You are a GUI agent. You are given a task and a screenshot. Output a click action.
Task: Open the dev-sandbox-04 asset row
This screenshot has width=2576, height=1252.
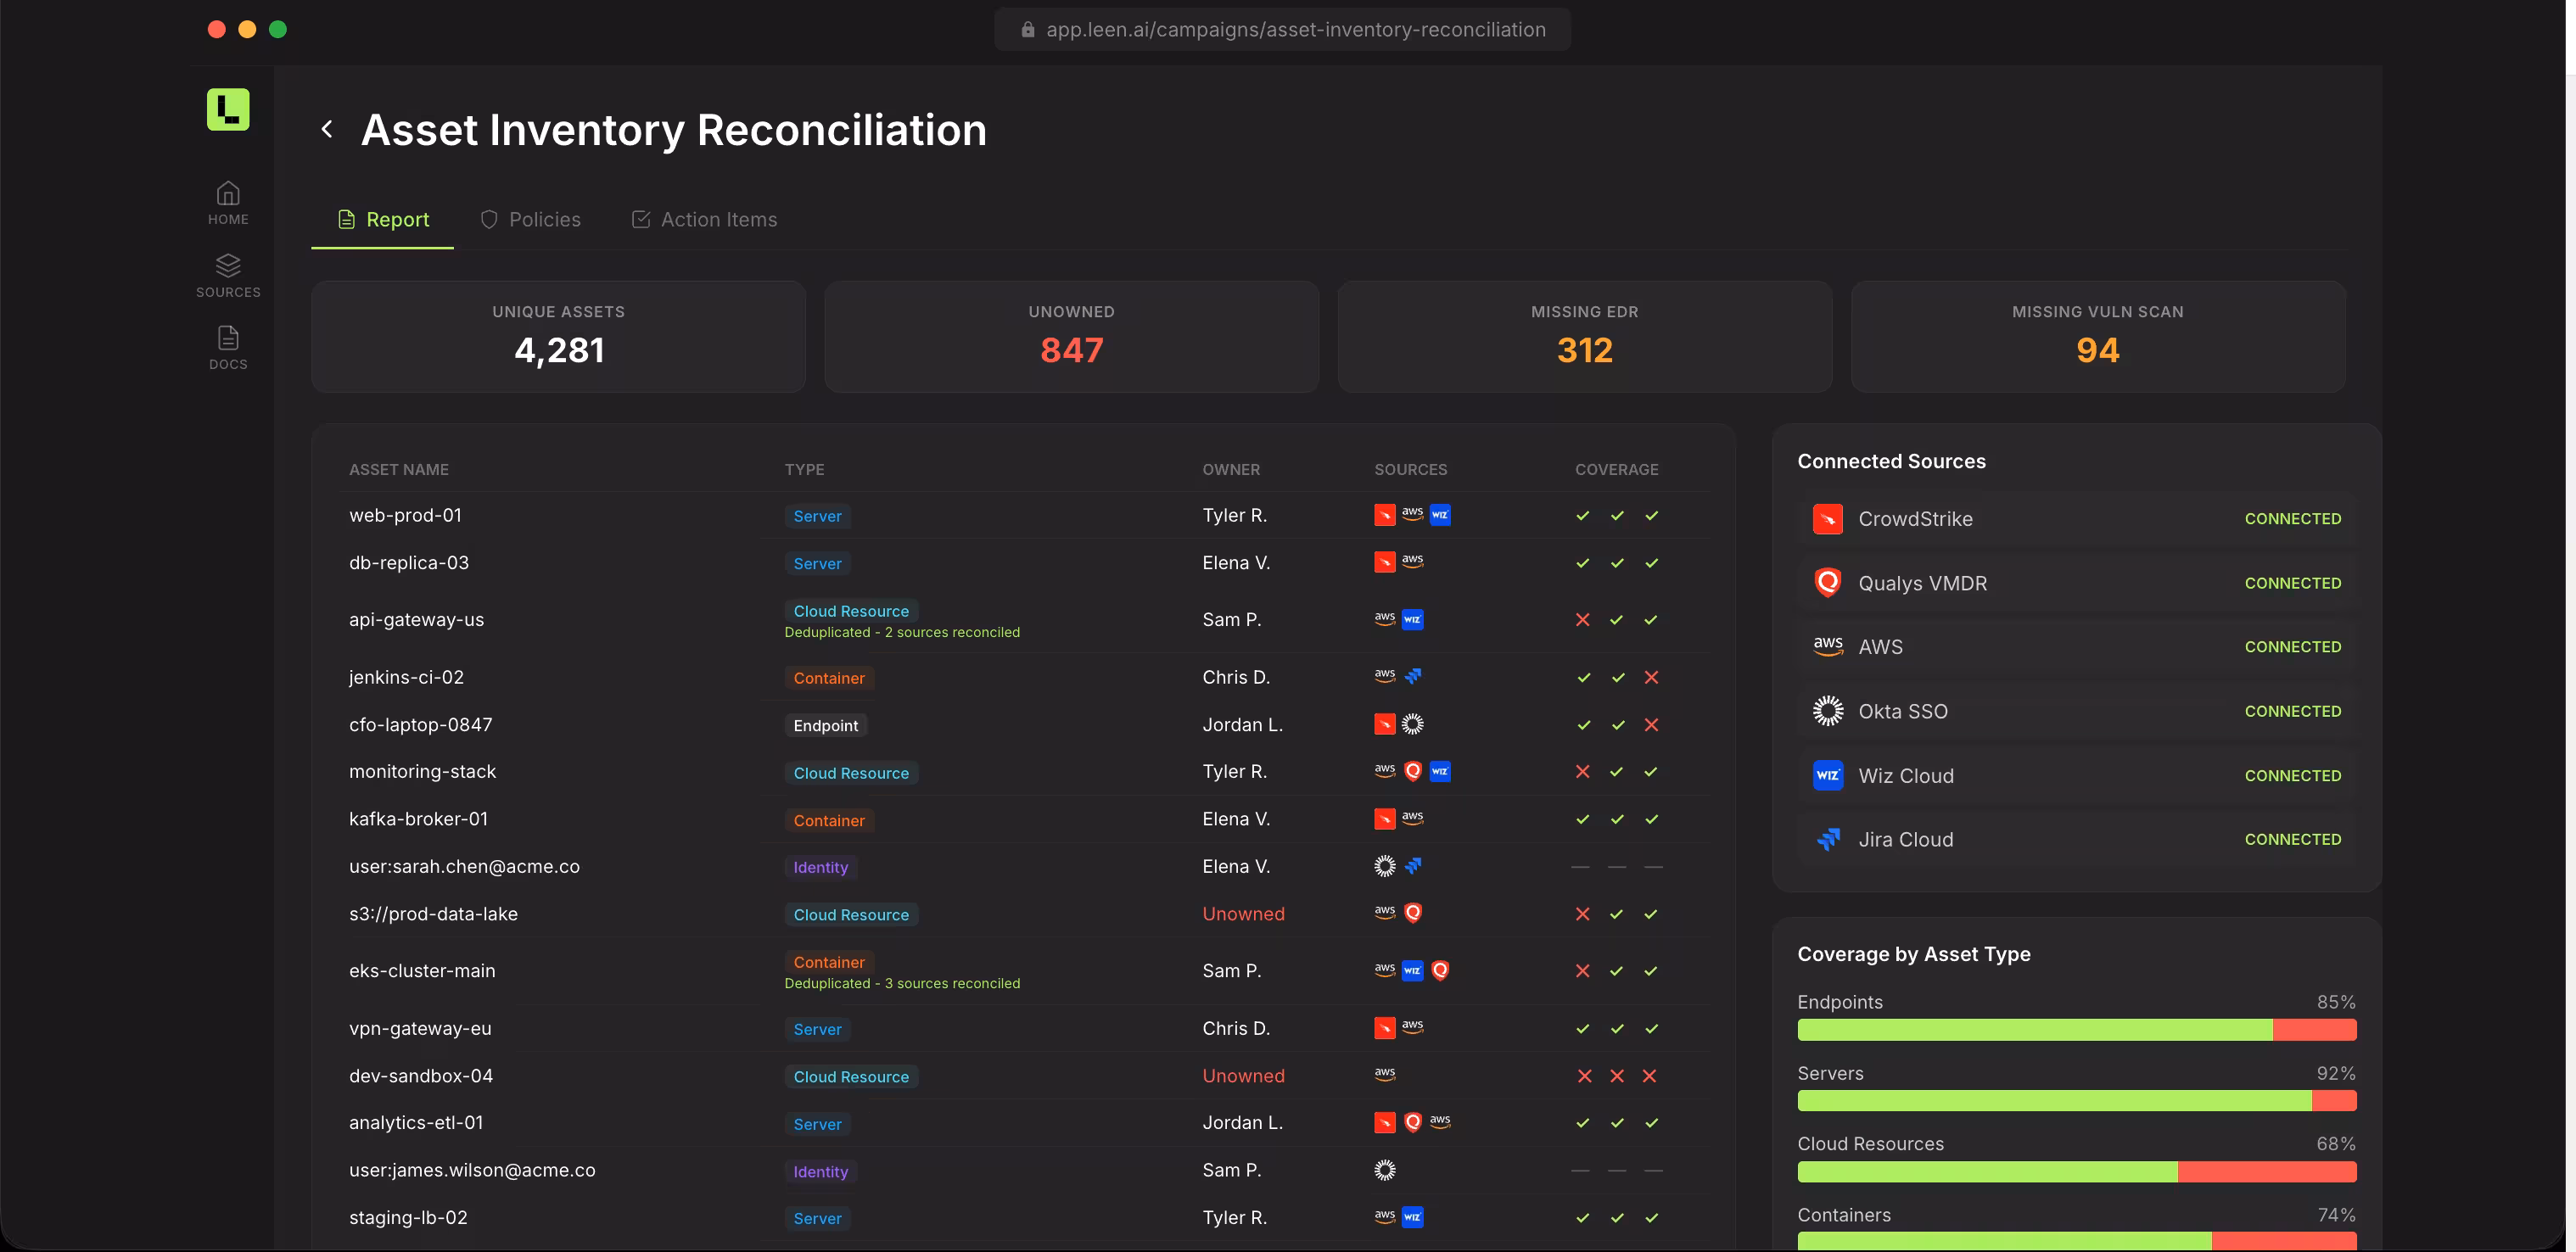click(421, 1076)
